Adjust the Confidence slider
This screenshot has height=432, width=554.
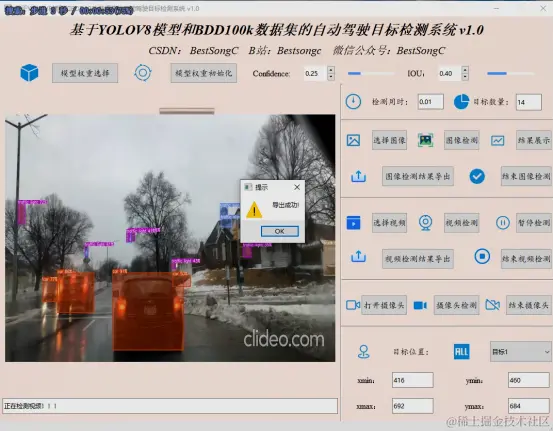pyautogui.click(x=371, y=73)
